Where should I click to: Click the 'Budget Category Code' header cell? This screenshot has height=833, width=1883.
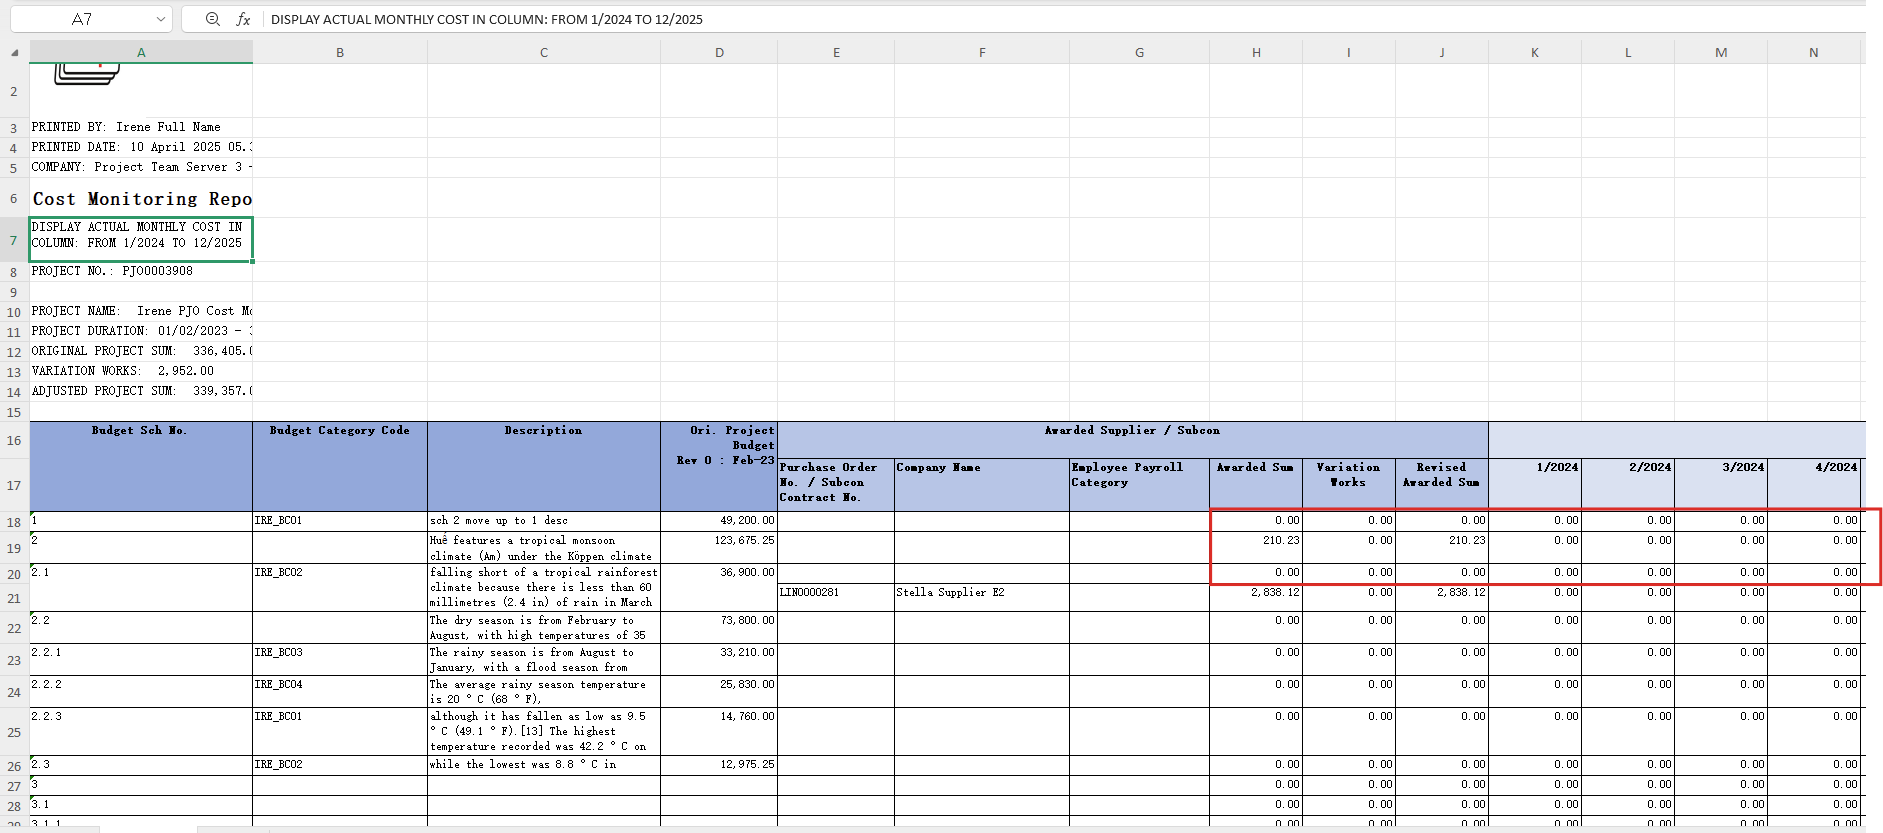pos(340,466)
